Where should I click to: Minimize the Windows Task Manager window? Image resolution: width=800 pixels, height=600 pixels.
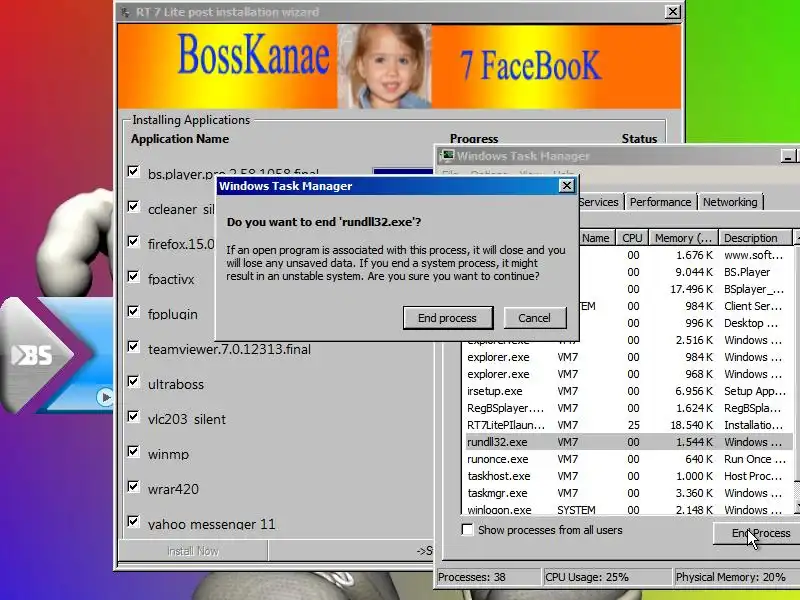(788, 156)
